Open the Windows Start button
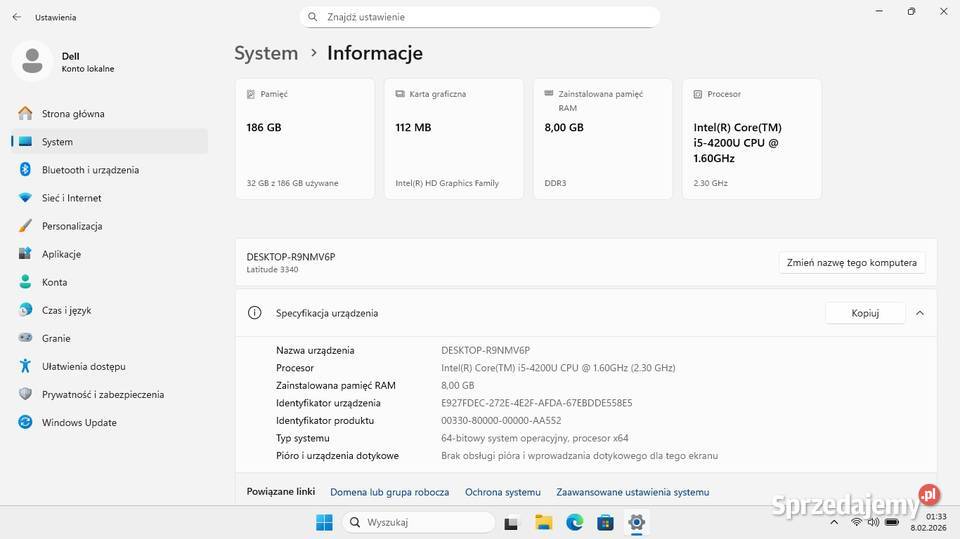 324,522
